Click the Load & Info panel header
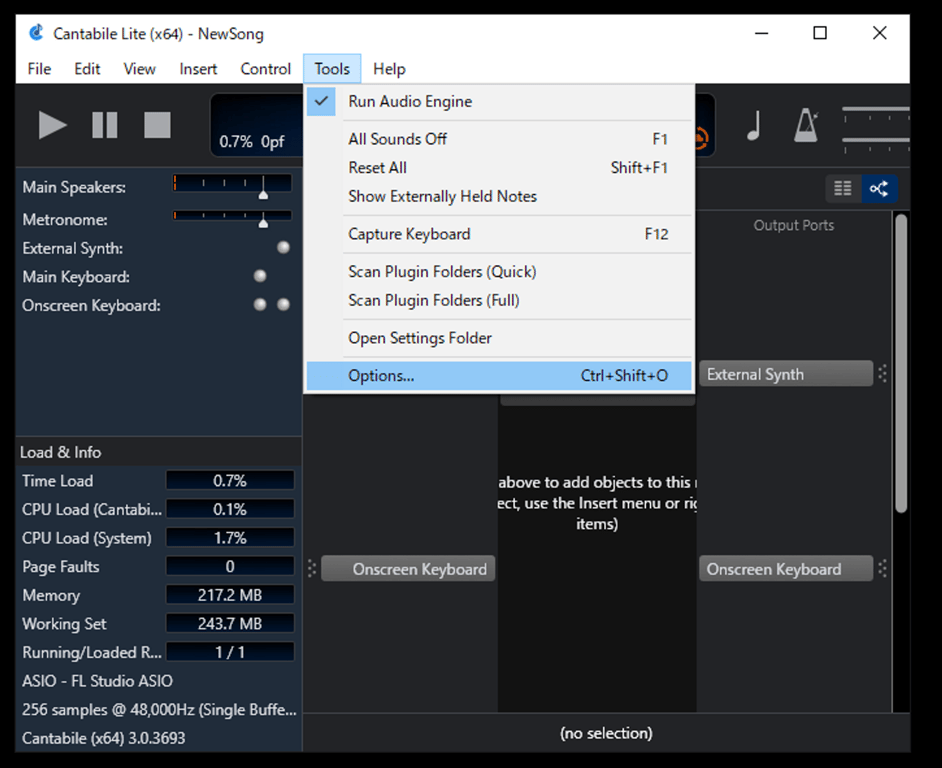The height and width of the screenshot is (768, 942). pyautogui.click(x=159, y=452)
